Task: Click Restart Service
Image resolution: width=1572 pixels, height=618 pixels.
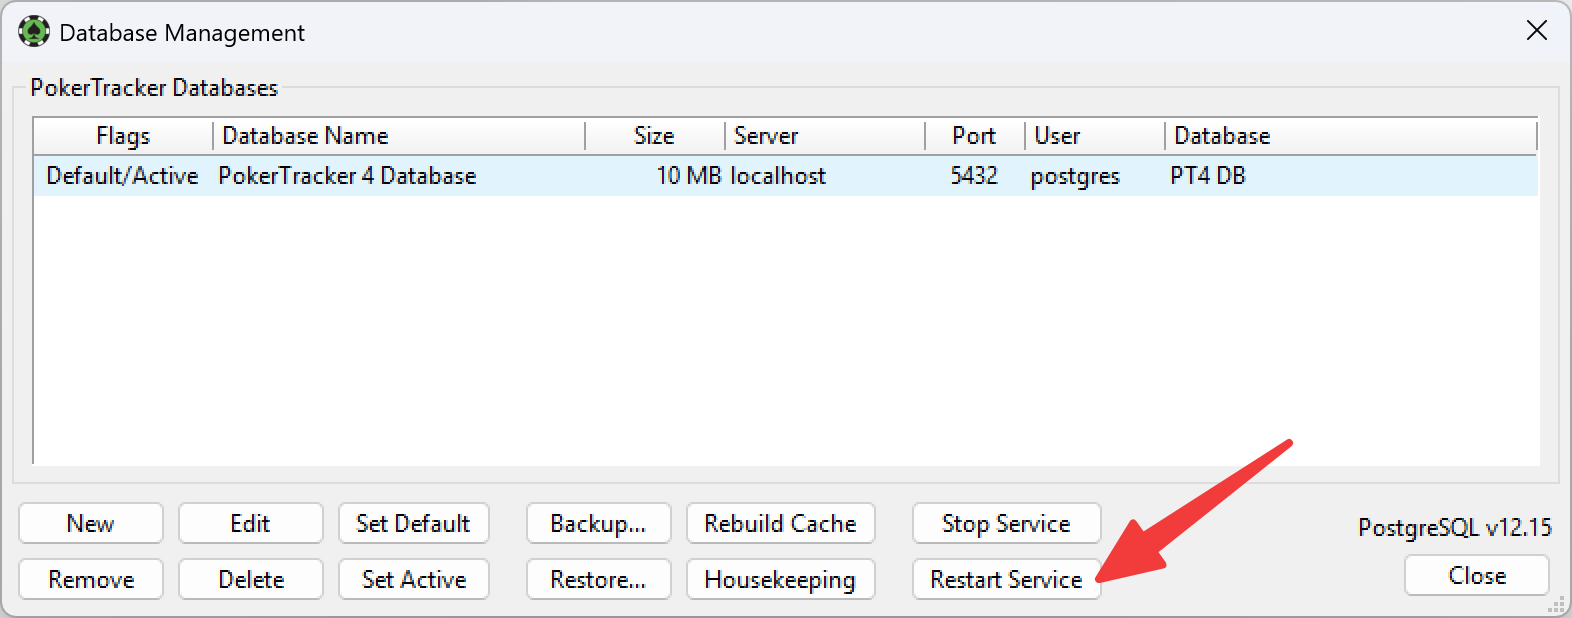Action: [x=1007, y=579]
